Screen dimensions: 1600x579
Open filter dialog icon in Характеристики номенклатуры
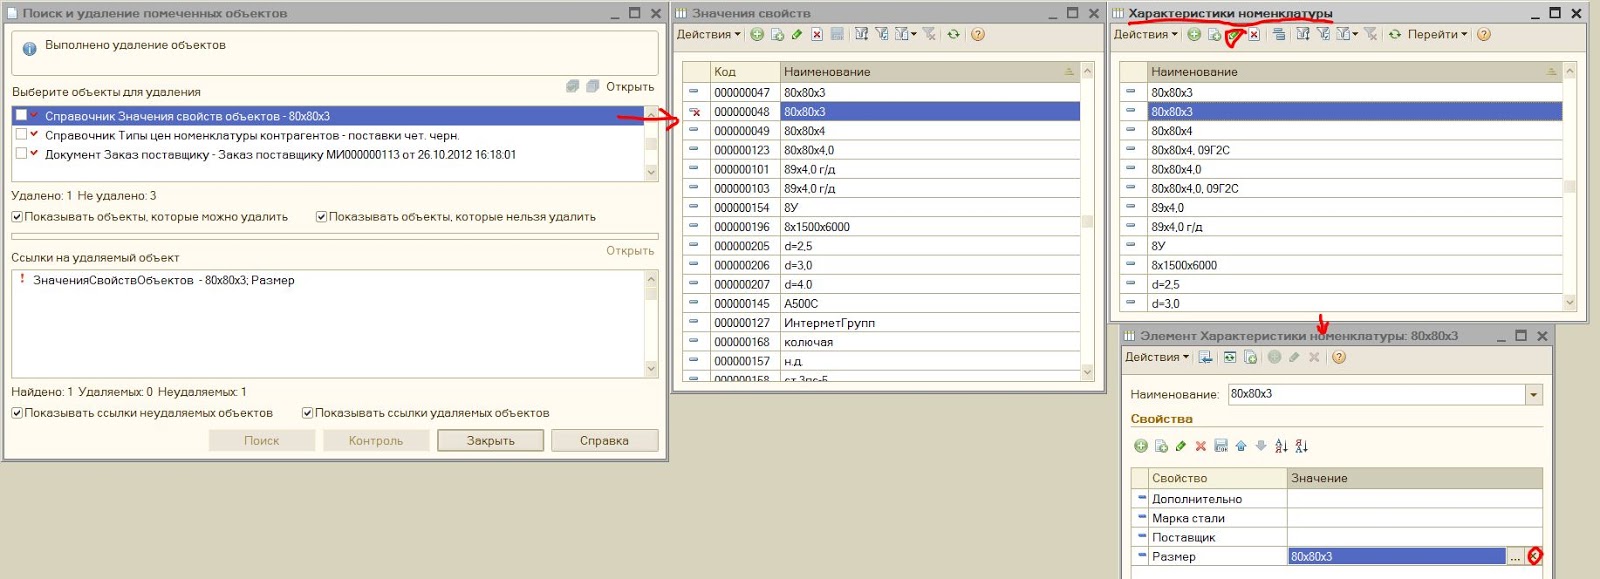[1303, 34]
